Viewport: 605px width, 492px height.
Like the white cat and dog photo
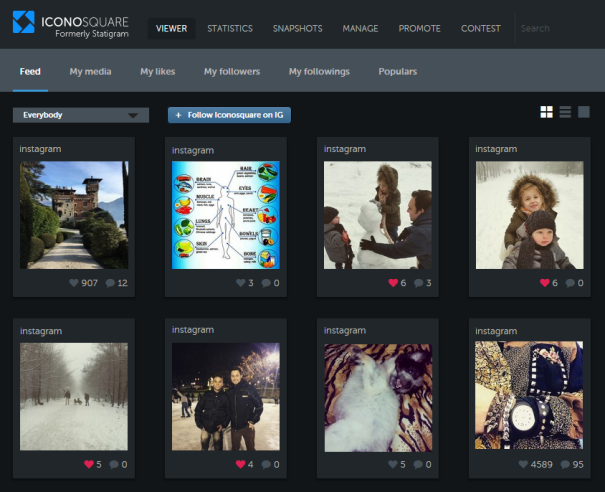click(x=392, y=464)
